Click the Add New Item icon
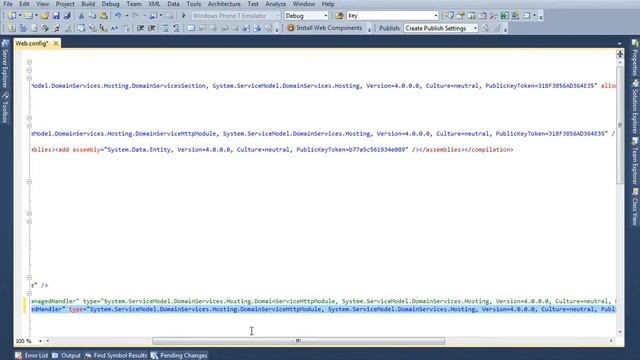 [x=28, y=16]
